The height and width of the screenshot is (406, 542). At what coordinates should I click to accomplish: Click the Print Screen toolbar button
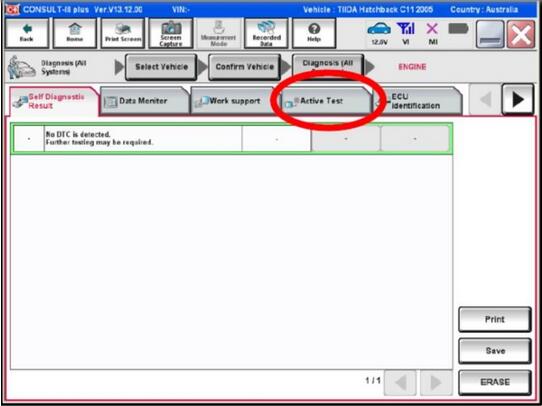[x=123, y=33]
